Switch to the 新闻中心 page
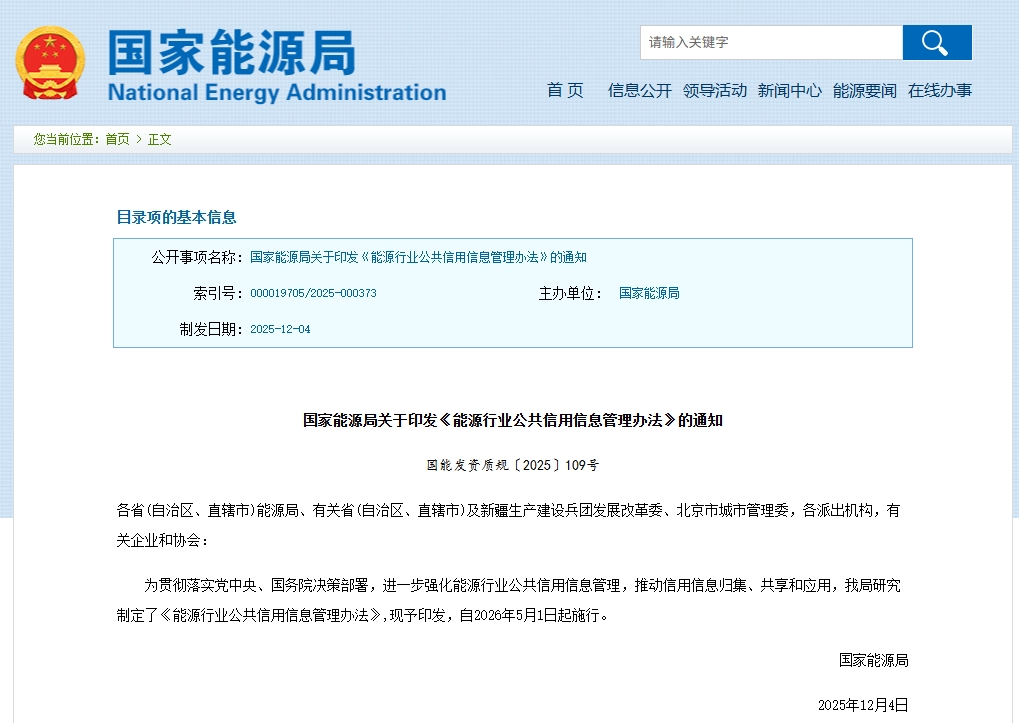The width and height of the screenshot is (1019, 723). click(x=790, y=90)
